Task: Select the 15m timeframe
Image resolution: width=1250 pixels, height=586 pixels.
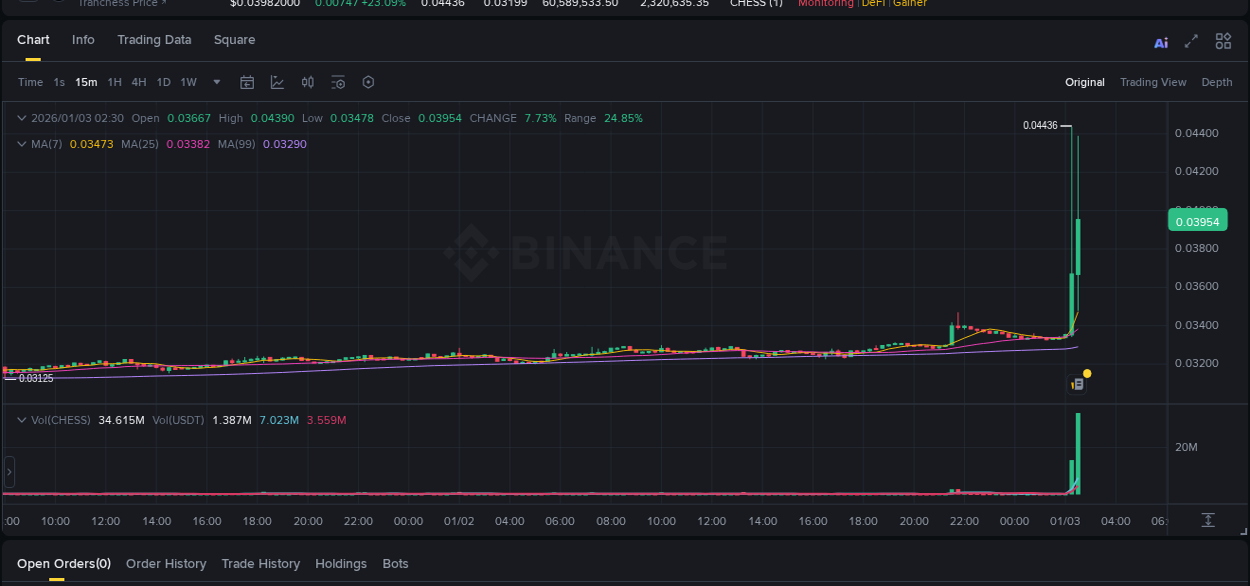Action: pos(87,82)
